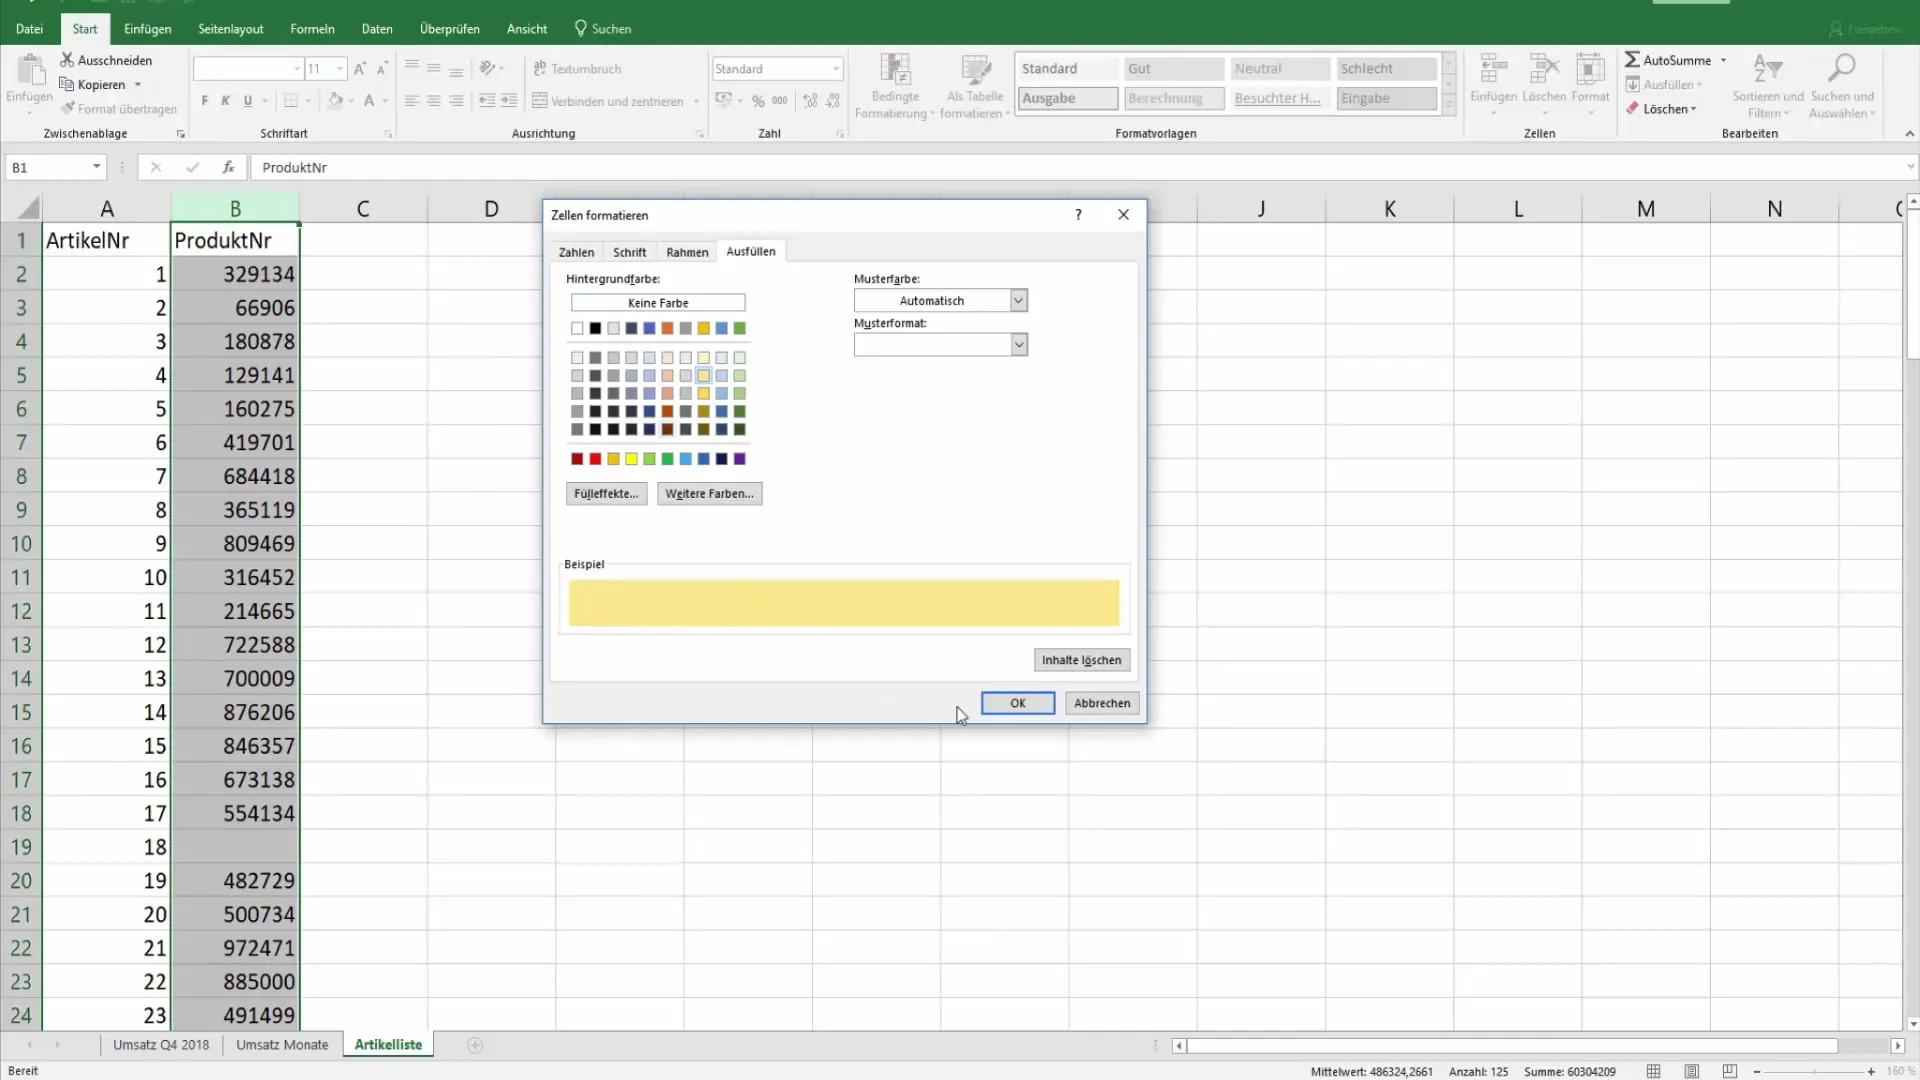This screenshot has width=1920, height=1080.
Task: Open the Musterfarbe Automatisch dropdown
Action: pyautogui.click(x=1018, y=300)
